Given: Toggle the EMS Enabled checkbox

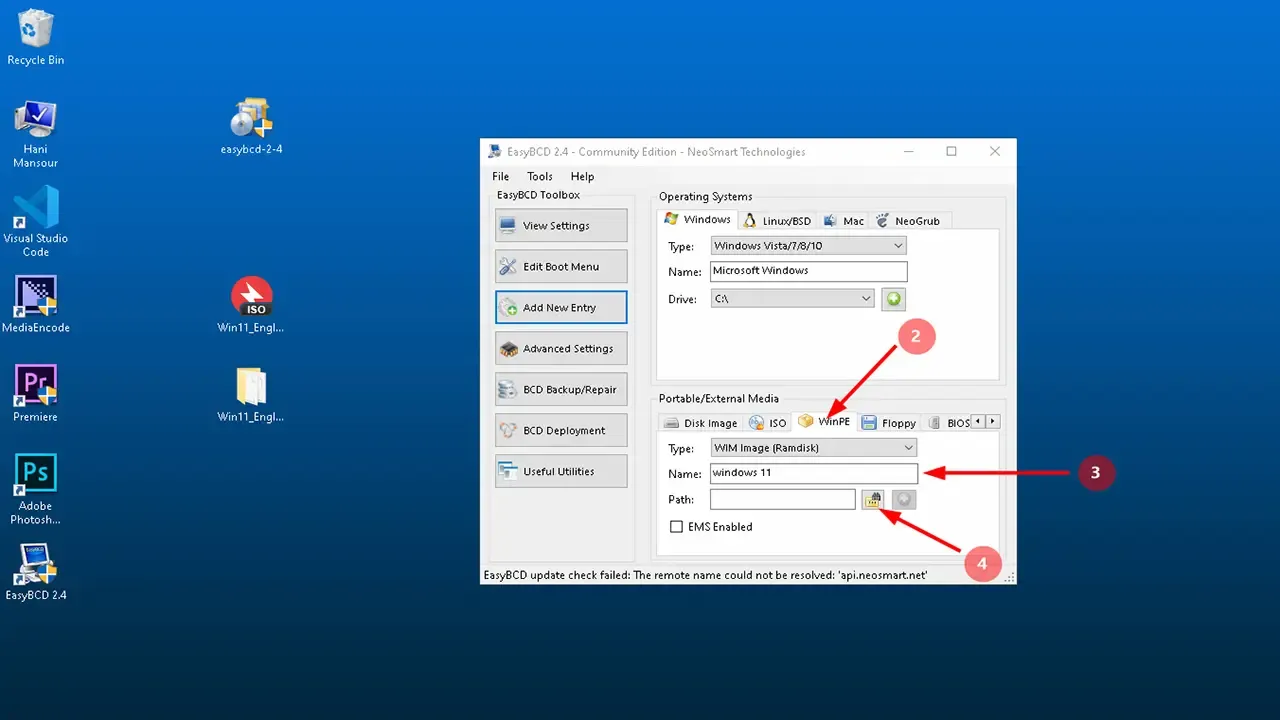Looking at the screenshot, I should pyautogui.click(x=677, y=527).
